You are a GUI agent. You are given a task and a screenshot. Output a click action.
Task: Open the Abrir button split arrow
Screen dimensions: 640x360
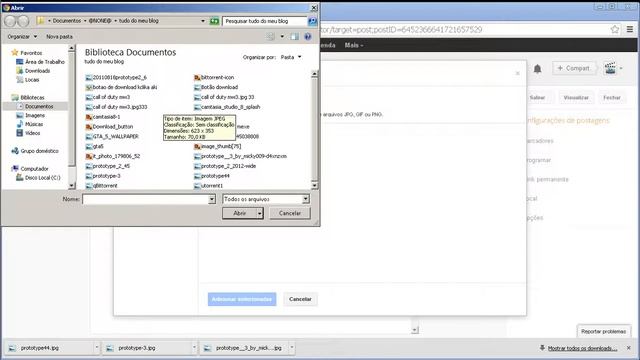260,213
